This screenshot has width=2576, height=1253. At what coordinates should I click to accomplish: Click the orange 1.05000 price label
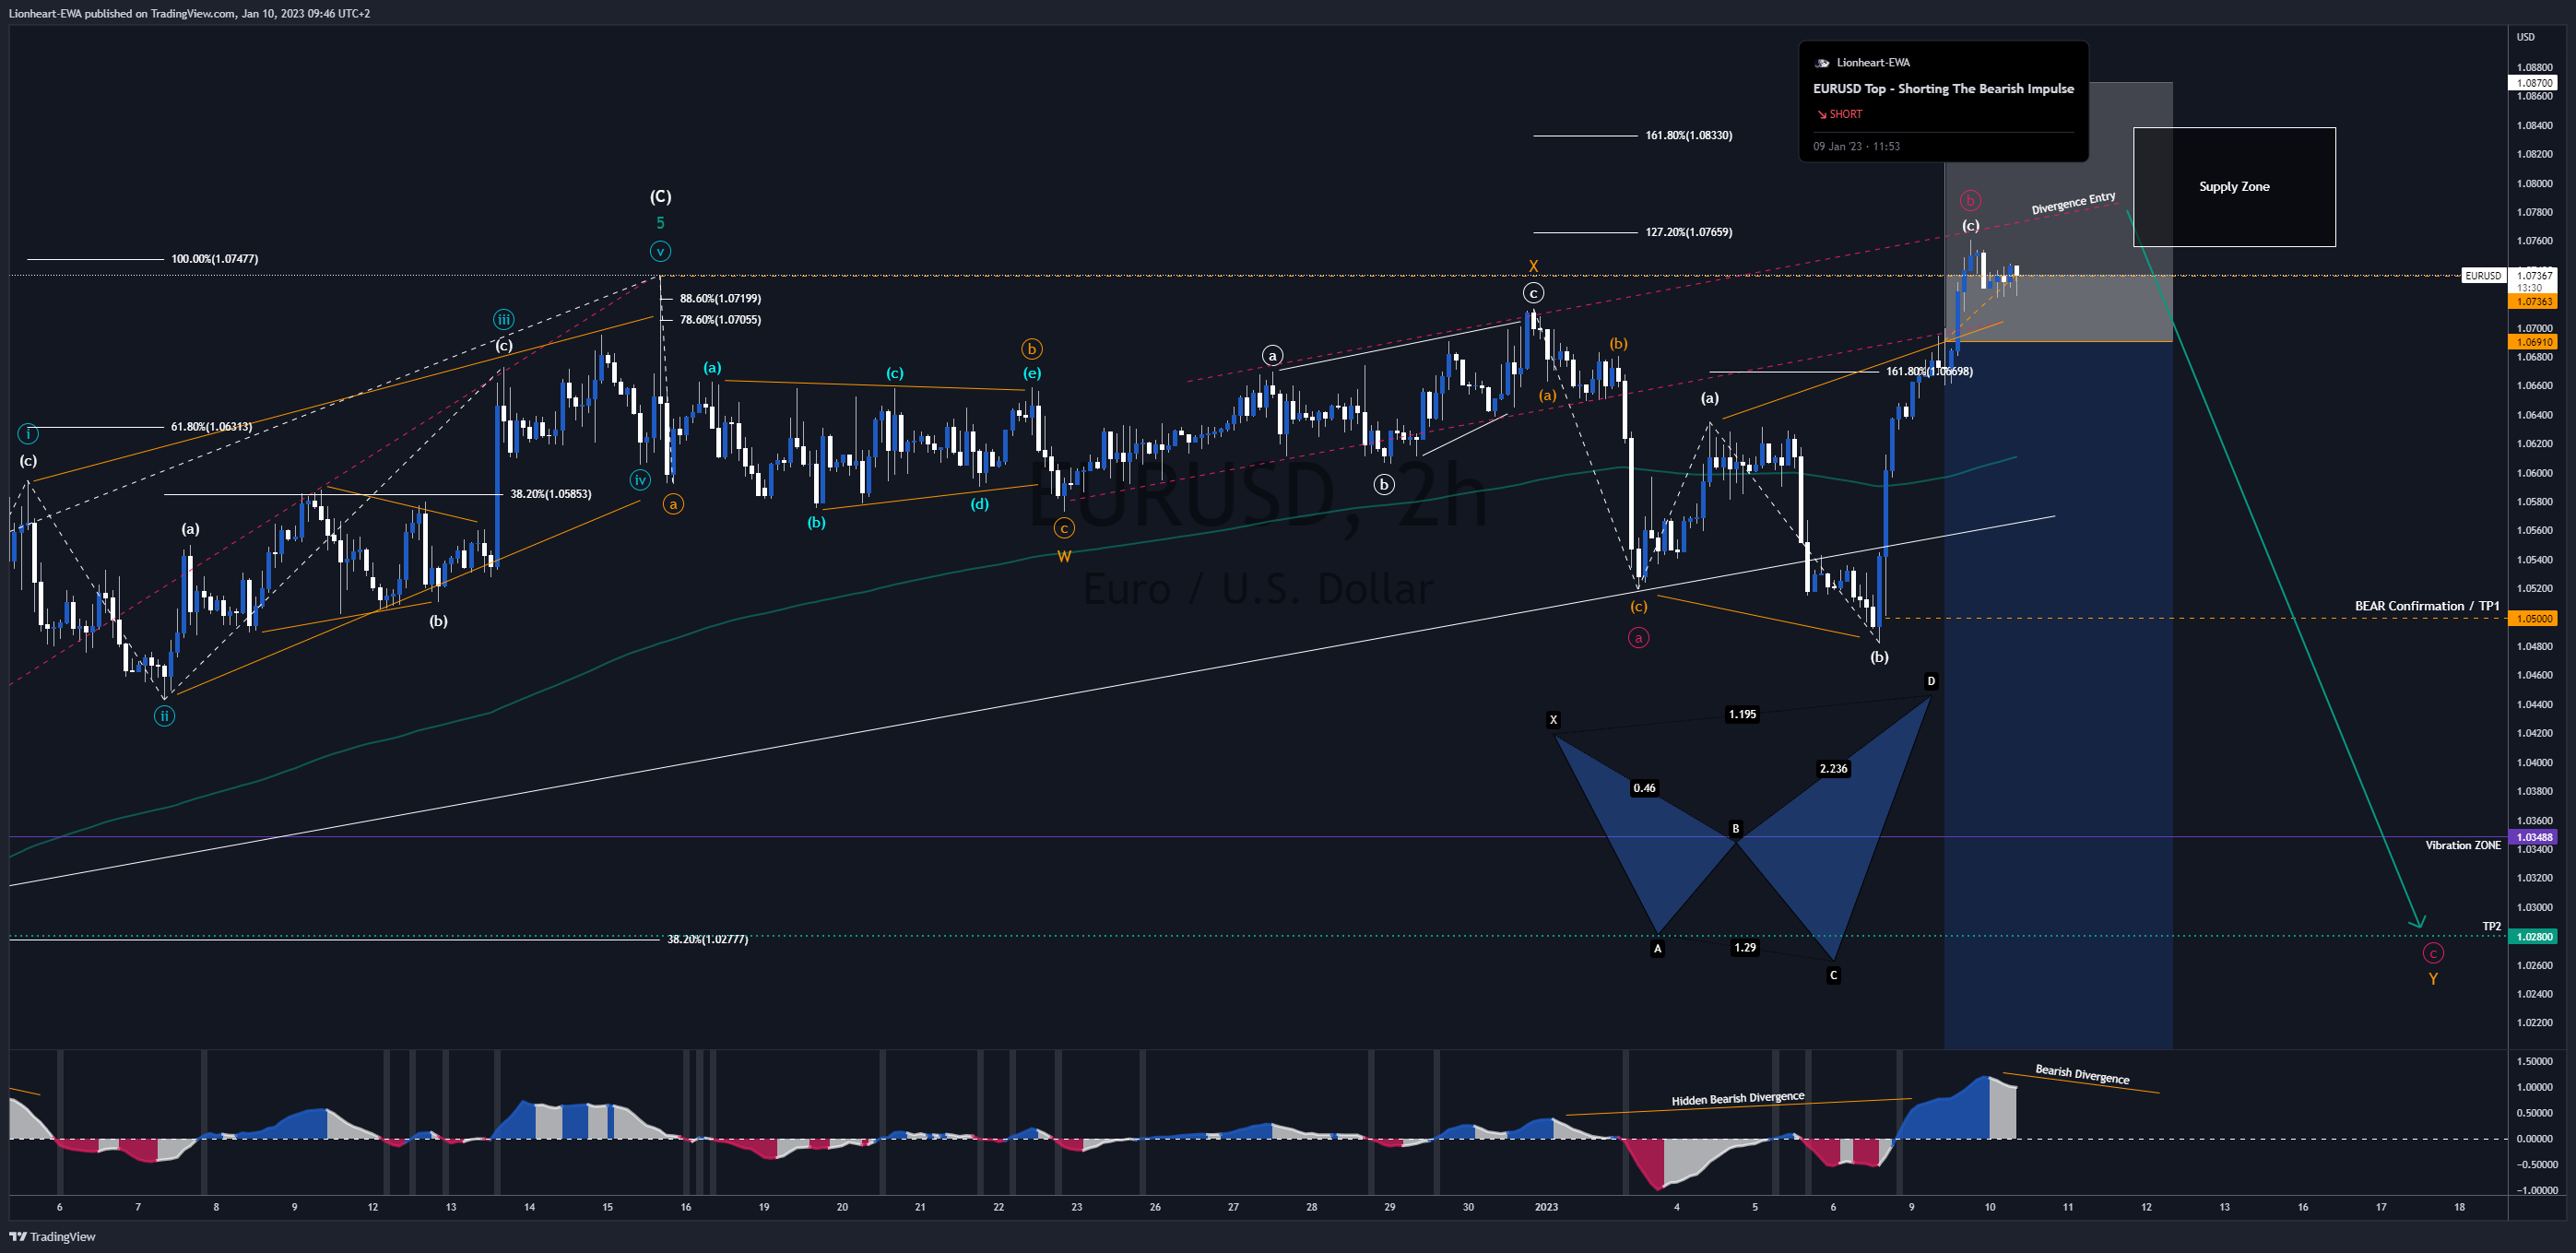pos(2534,618)
